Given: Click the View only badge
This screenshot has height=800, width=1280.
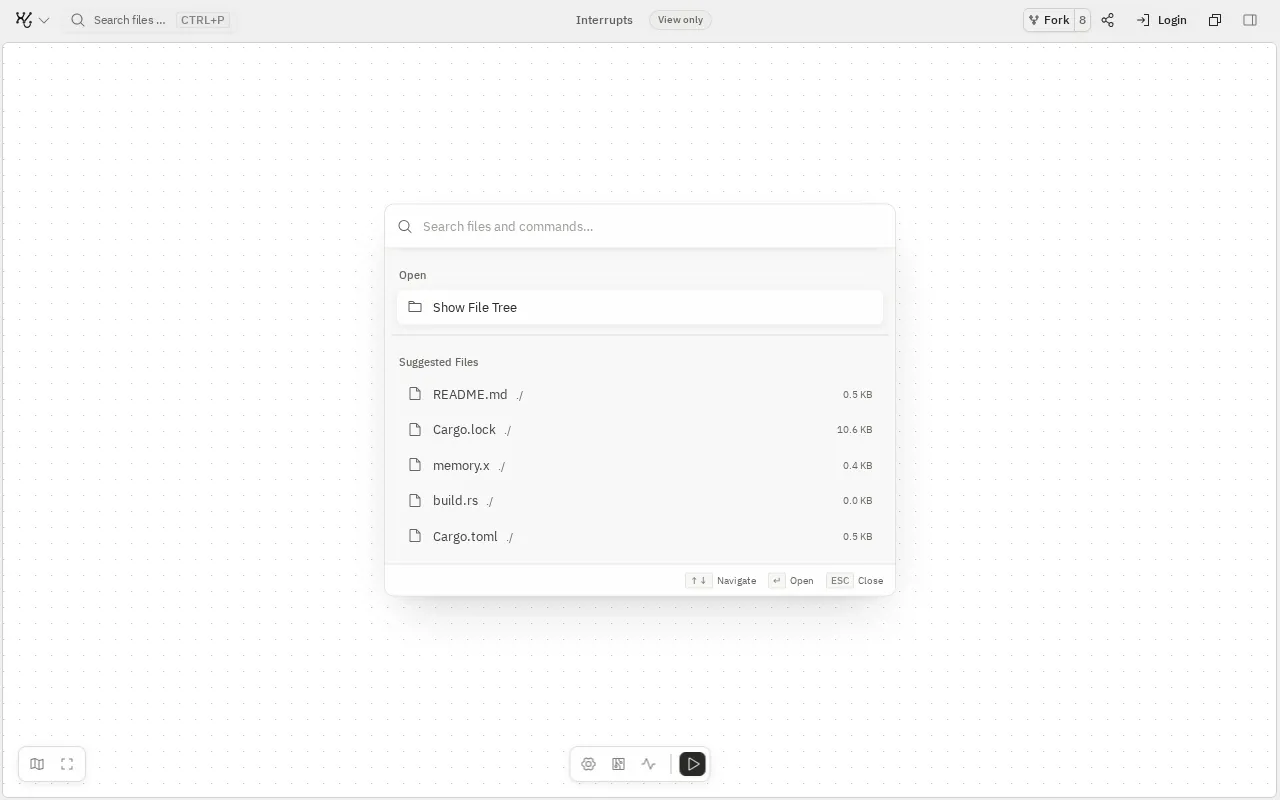Looking at the screenshot, I should click(x=680, y=20).
